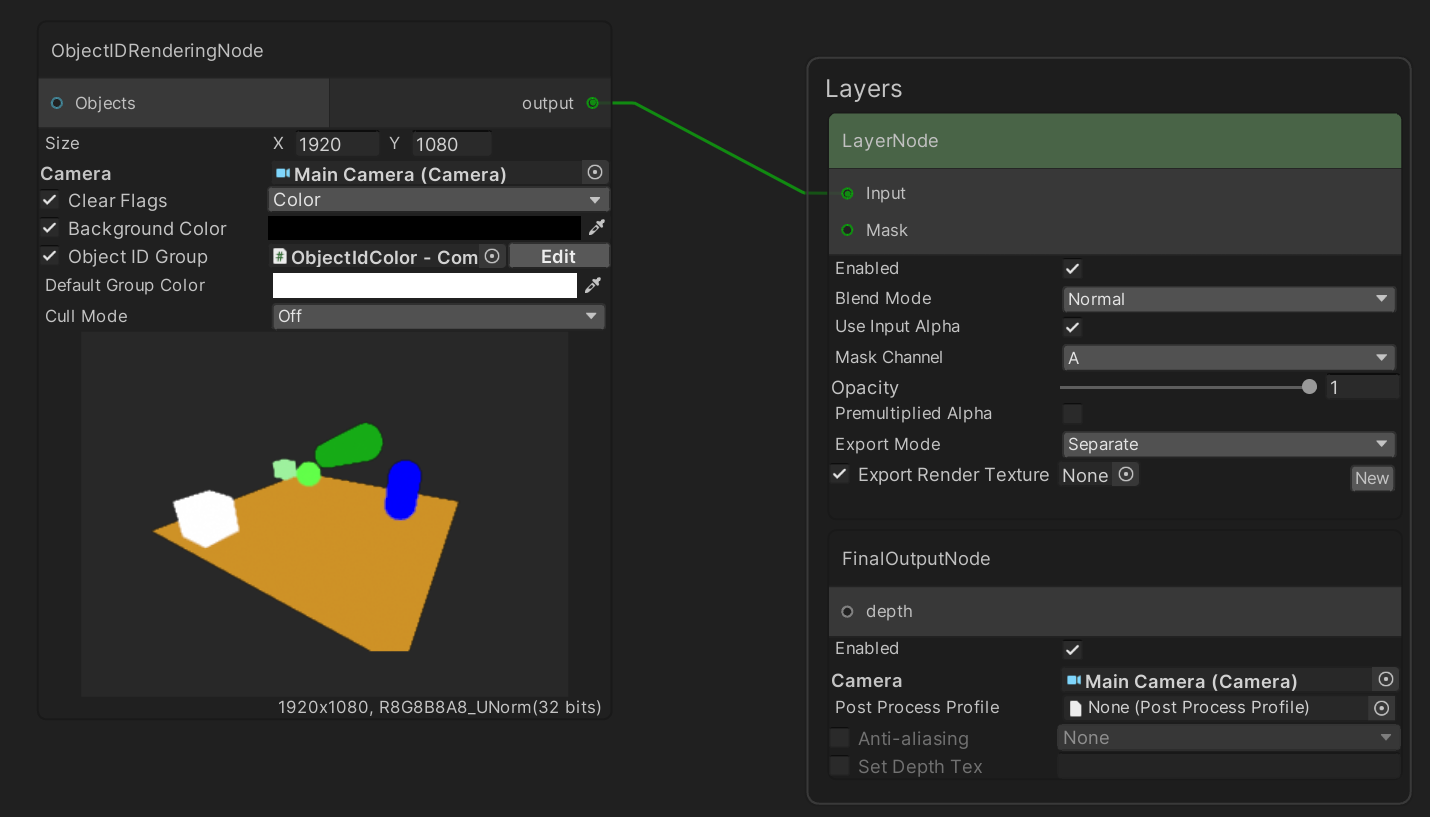This screenshot has width=1430, height=817.
Task: Click the FinalOutputNode depth port
Action: click(x=848, y=611)
